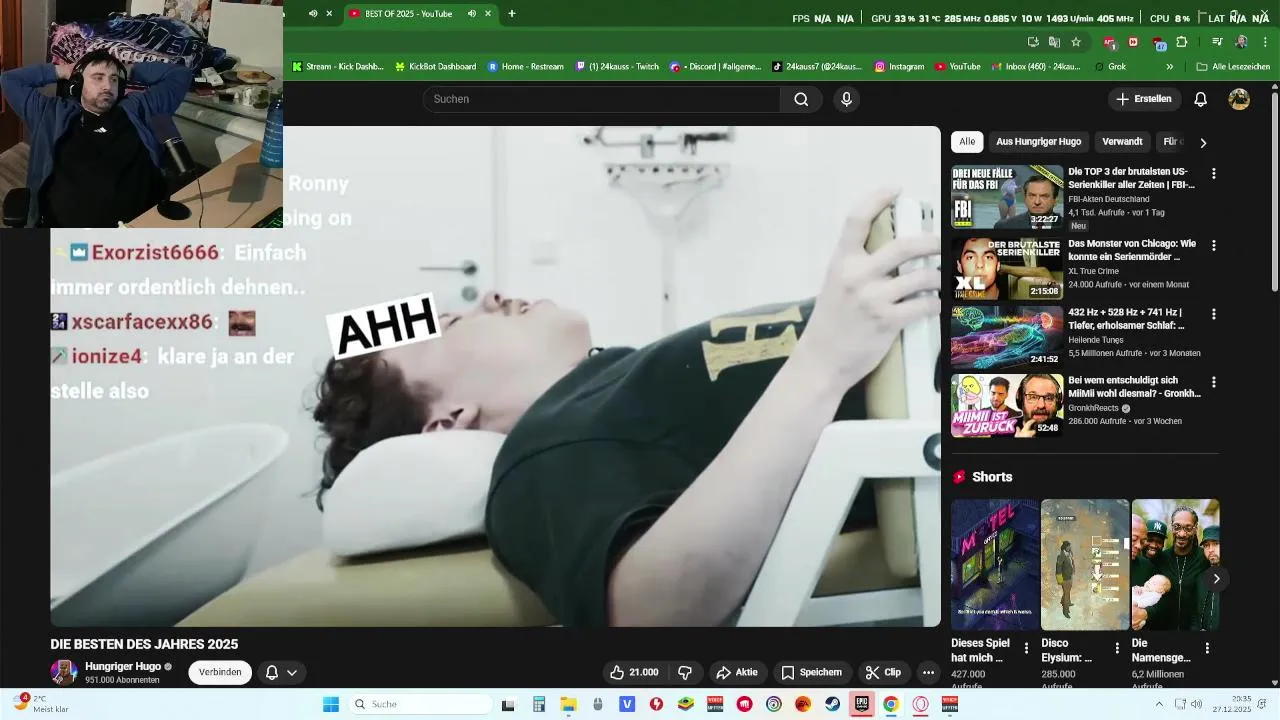Open new browser tab with plus
The image size is (1280, 720).
512,13
